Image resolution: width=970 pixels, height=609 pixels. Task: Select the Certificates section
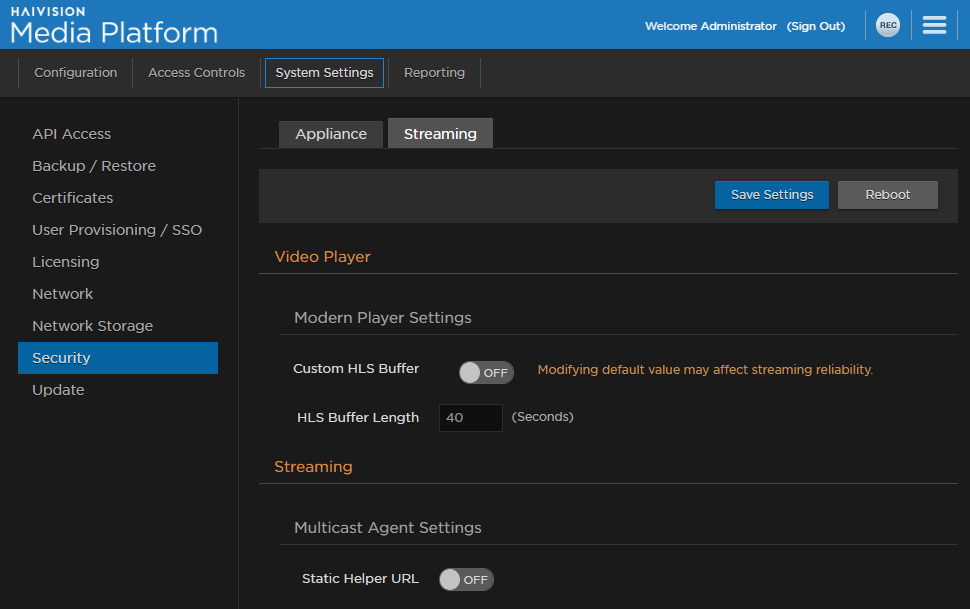72,197
